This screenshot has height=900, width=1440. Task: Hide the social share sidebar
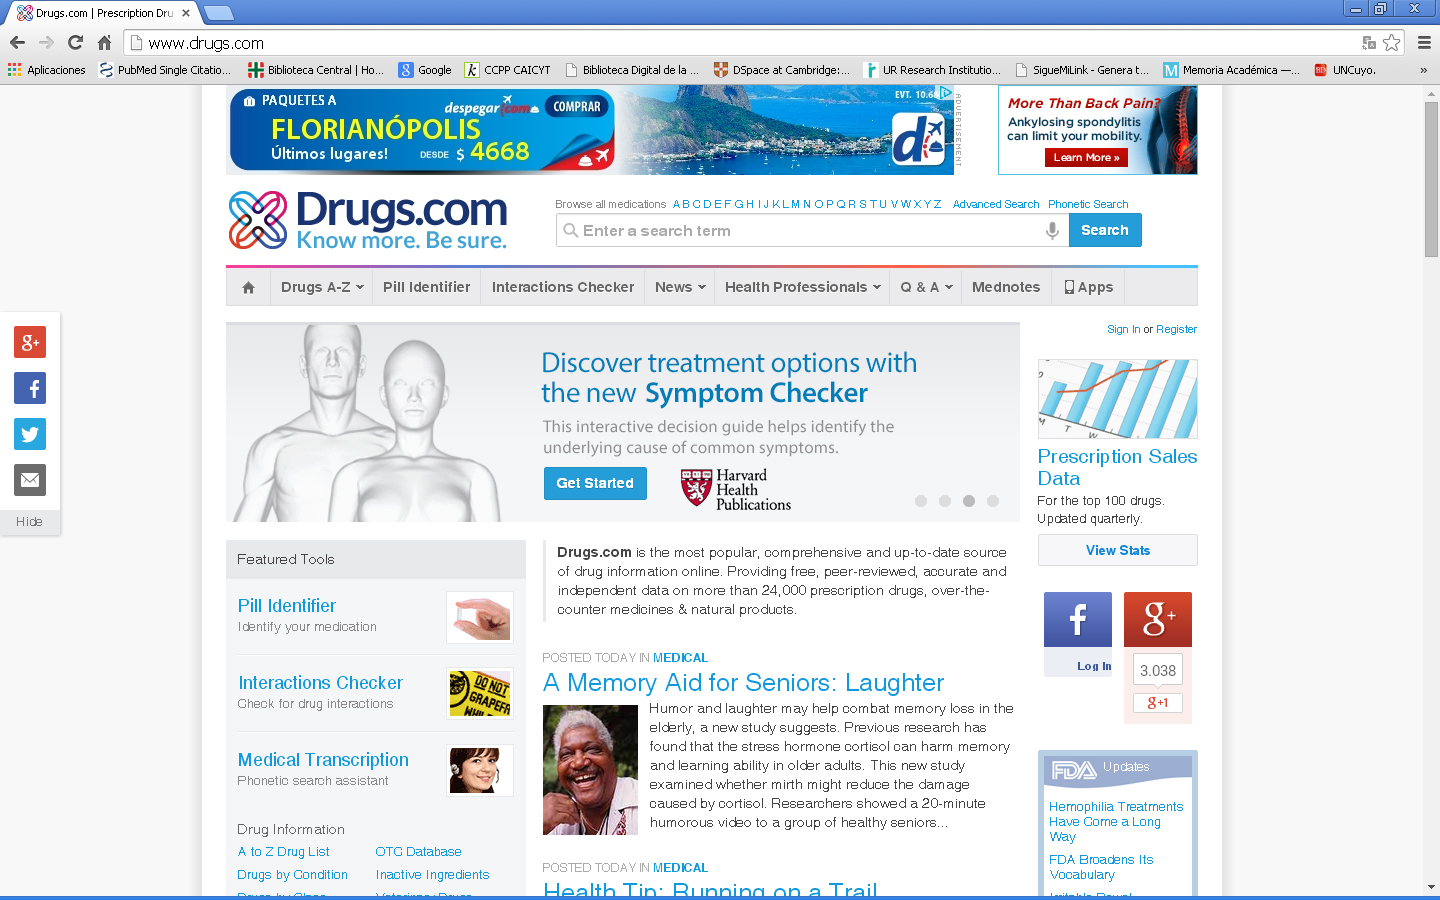29,522
